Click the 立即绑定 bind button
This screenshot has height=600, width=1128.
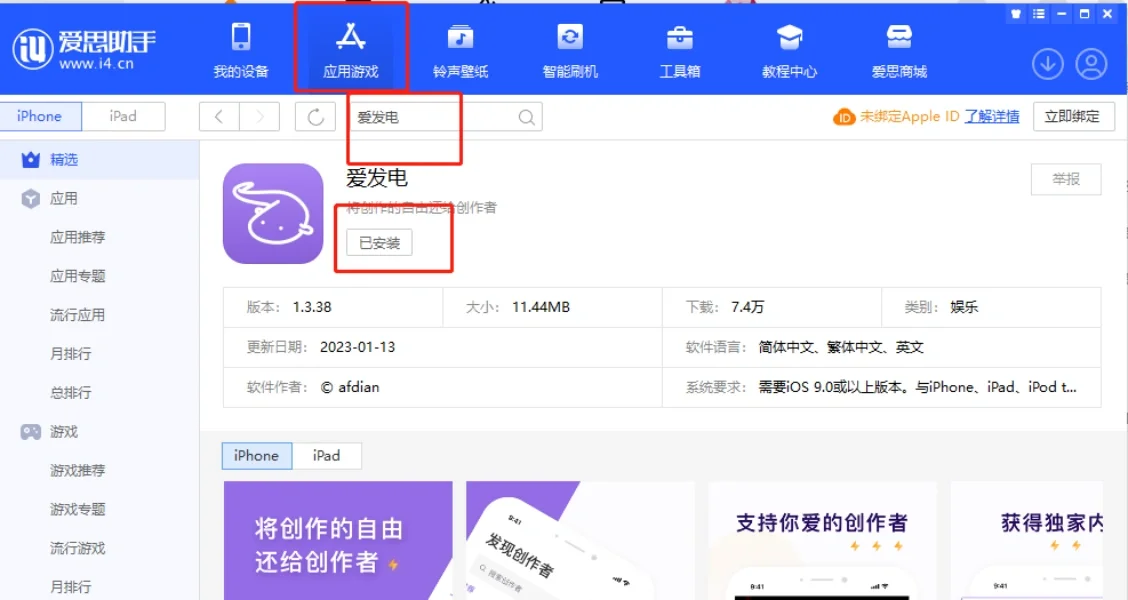pyautogui.click(x=1073, y=116)
